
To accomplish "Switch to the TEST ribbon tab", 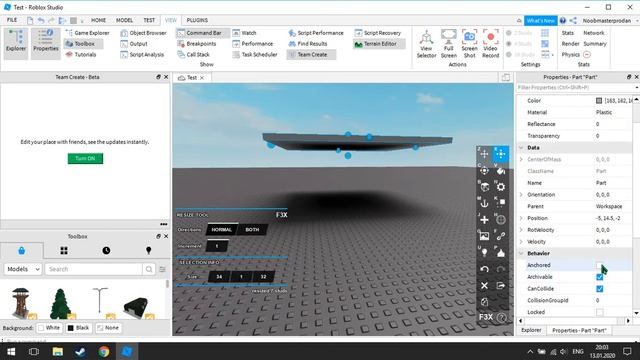I will (x=149, y=20).
